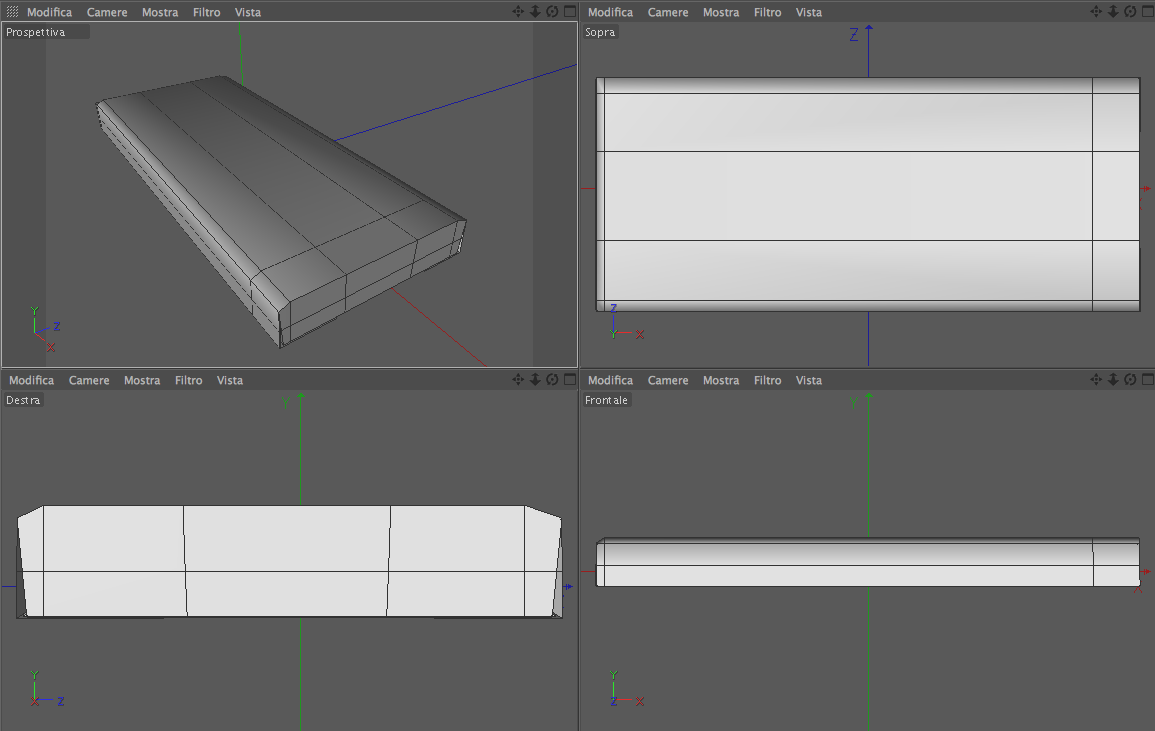Click the move-camera icon in the Prospettiva viewport
1155x731 pixels.
tap(518, 11)
